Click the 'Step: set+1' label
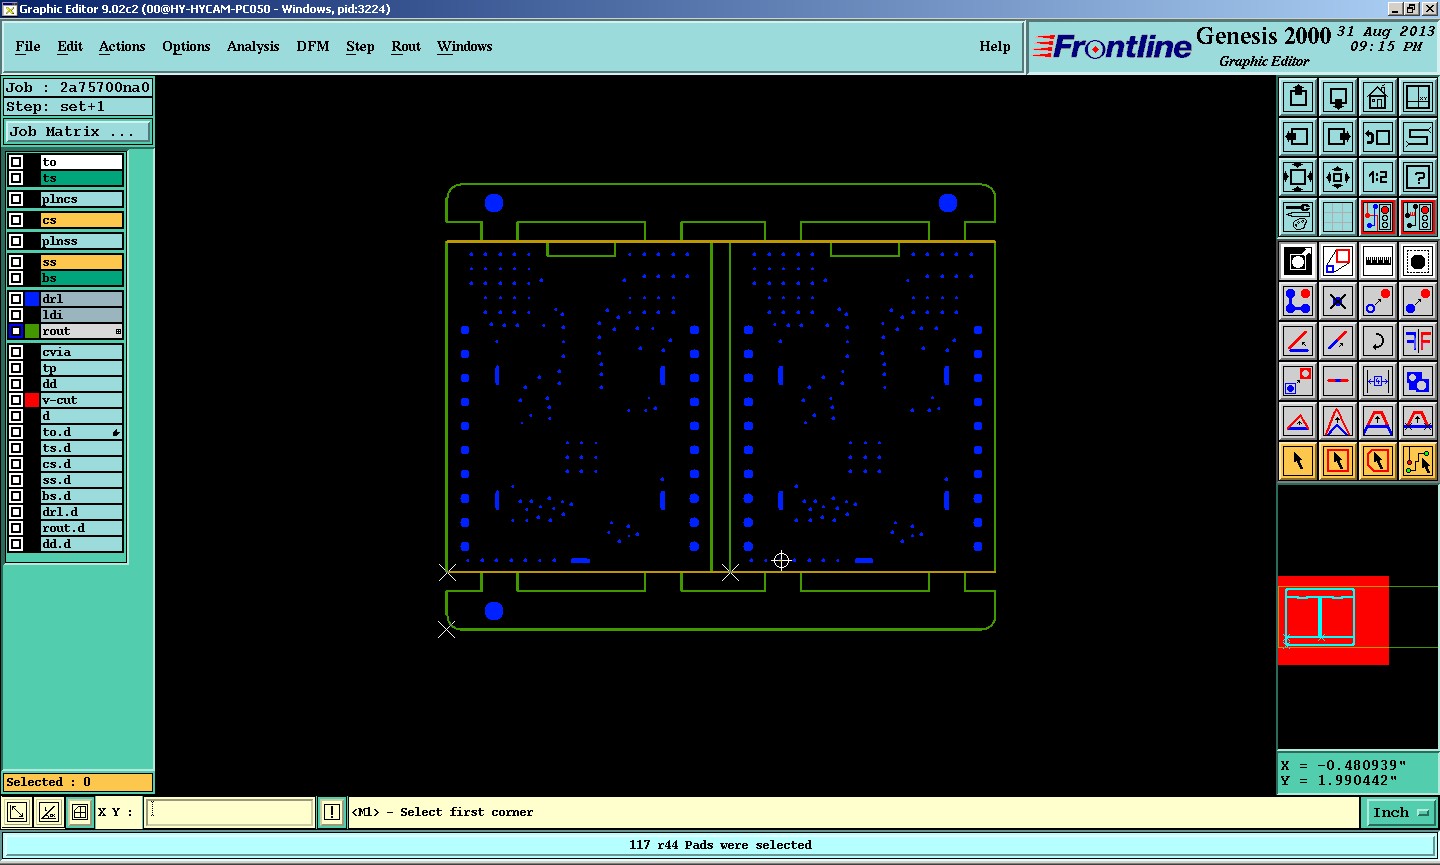Viewport: 1440px width, 865px height. tap(55, 106)
